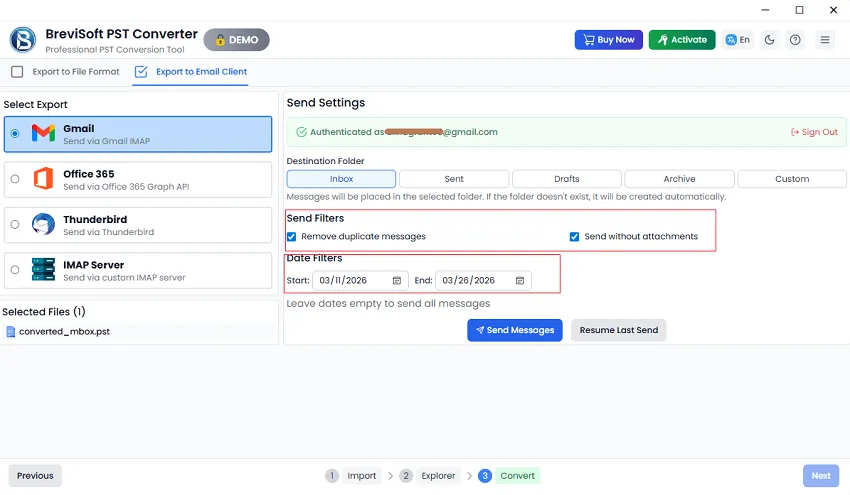Open End date calendar picker icon
The width and height of the screenshot is (850, 495).
coord(520,280)
